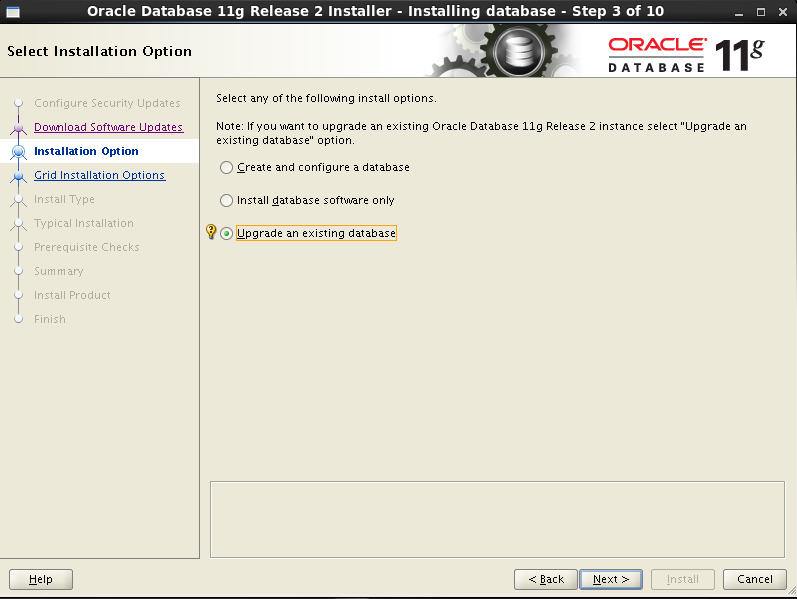The image size is (797, 599).
Task: Select Upgrade an existing database radio button
Action: click(x=226, y=233)
